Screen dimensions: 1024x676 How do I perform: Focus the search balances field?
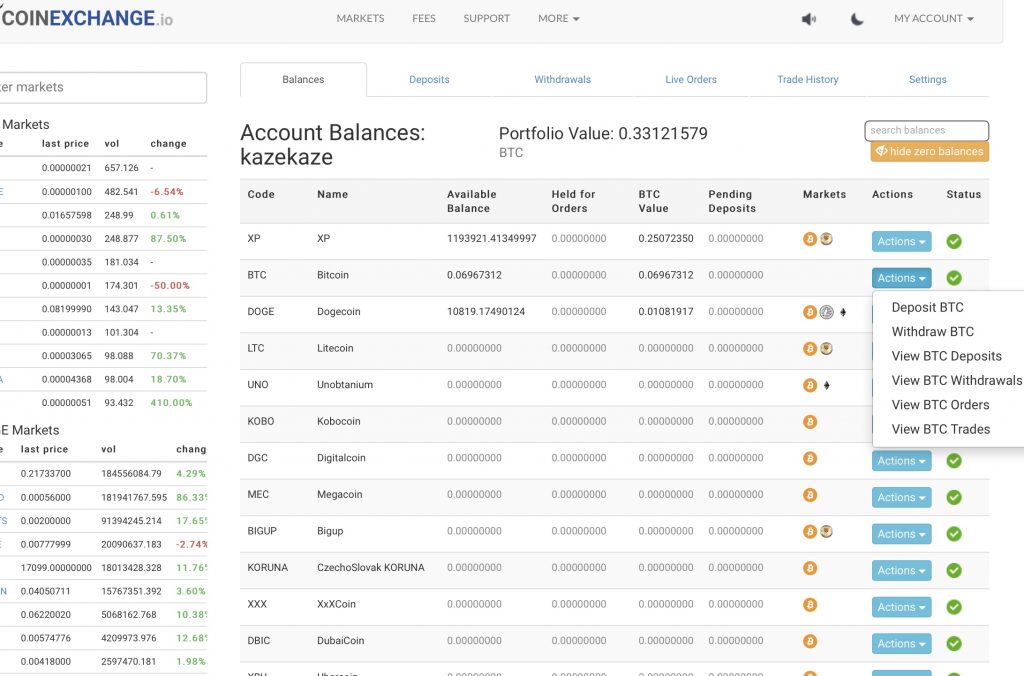(926, 131)
